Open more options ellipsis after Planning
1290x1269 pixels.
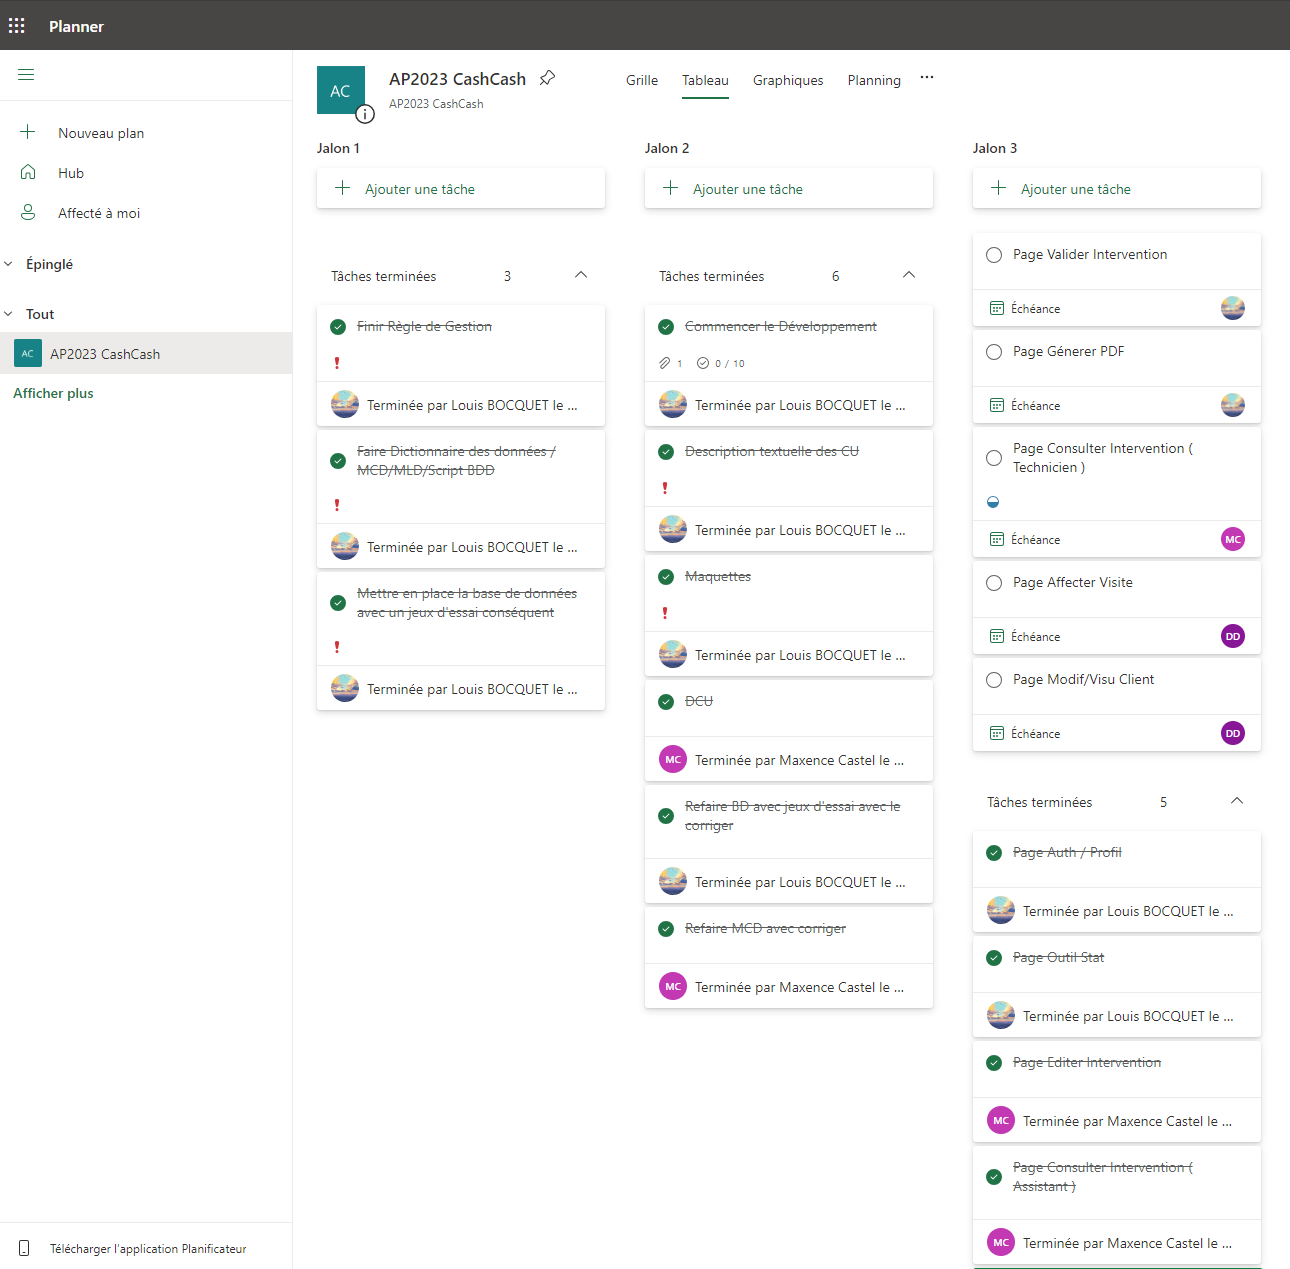(927, 78)
